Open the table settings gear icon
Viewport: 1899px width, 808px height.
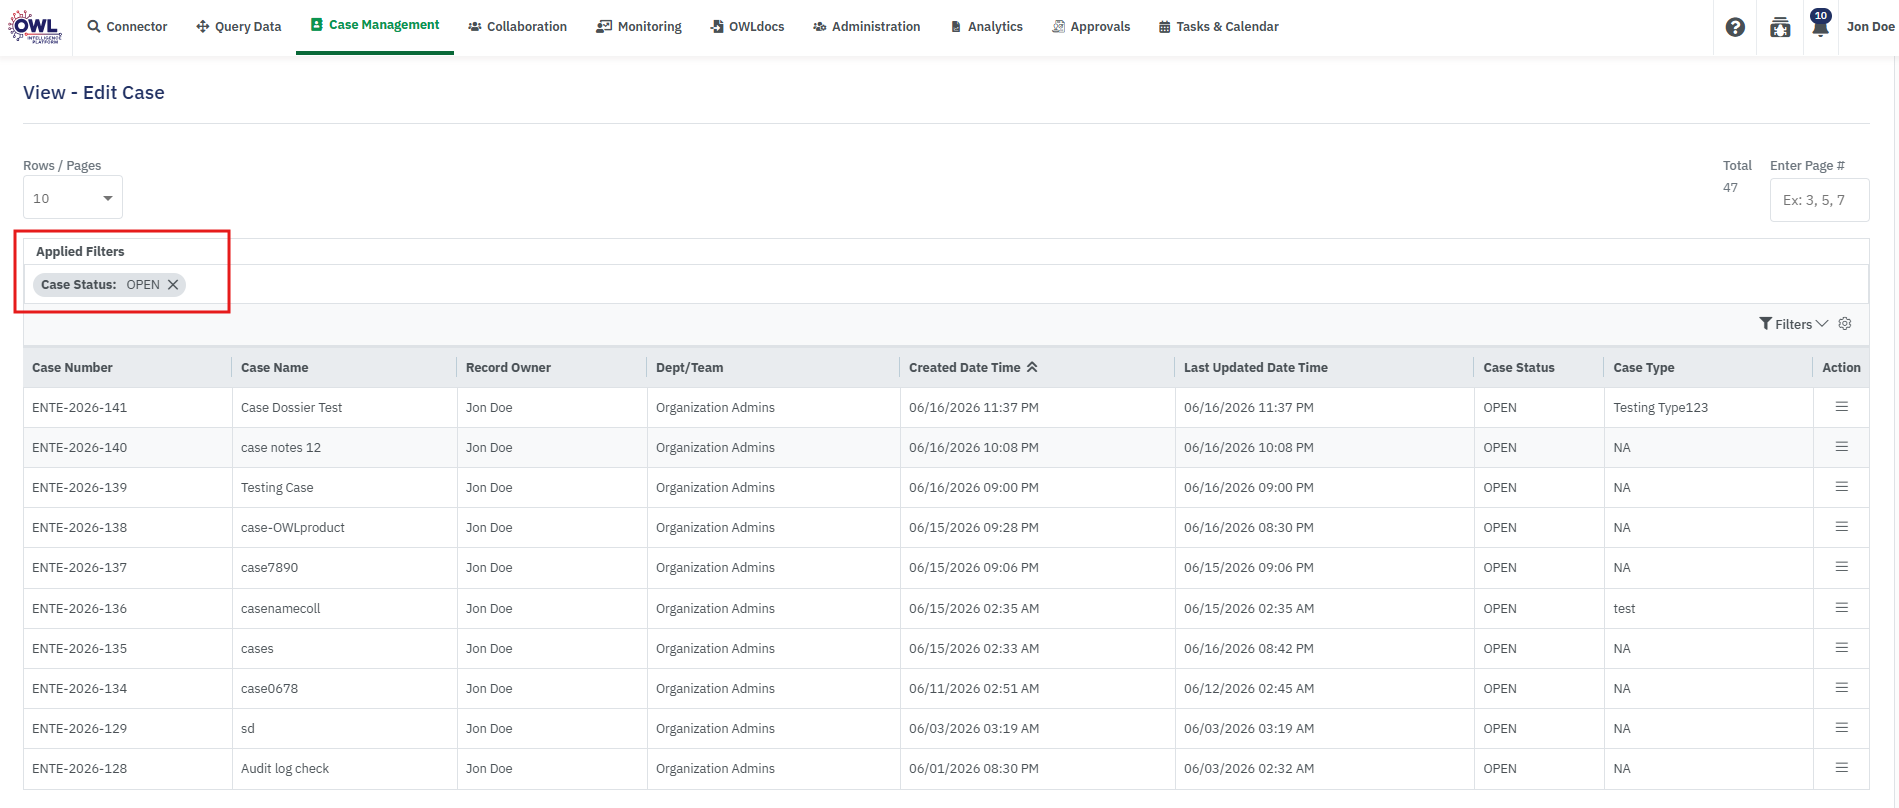pos(1845,324)
